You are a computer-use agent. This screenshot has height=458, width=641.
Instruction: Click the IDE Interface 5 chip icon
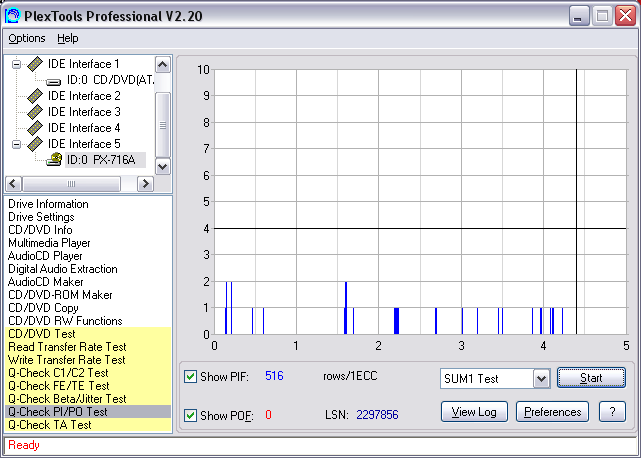(35, 144)
